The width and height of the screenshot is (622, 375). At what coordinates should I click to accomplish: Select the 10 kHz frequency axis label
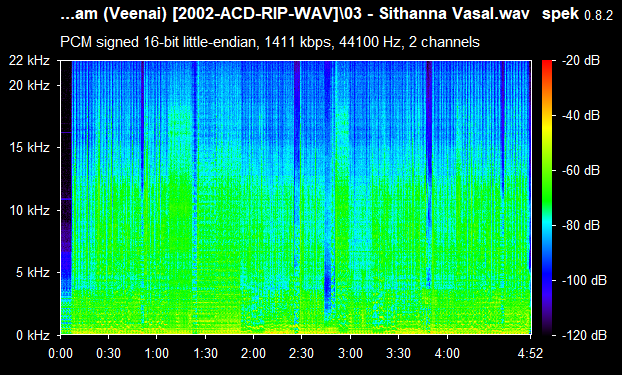[x=30, y=210]
